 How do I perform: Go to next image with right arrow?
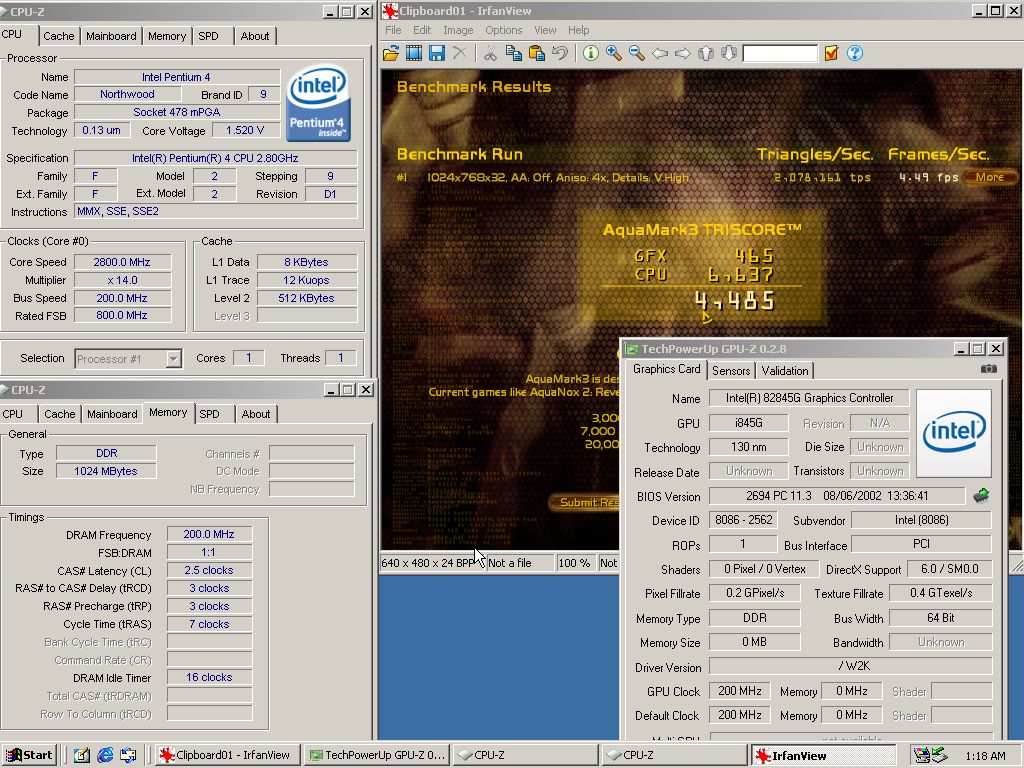pos(682,54)
